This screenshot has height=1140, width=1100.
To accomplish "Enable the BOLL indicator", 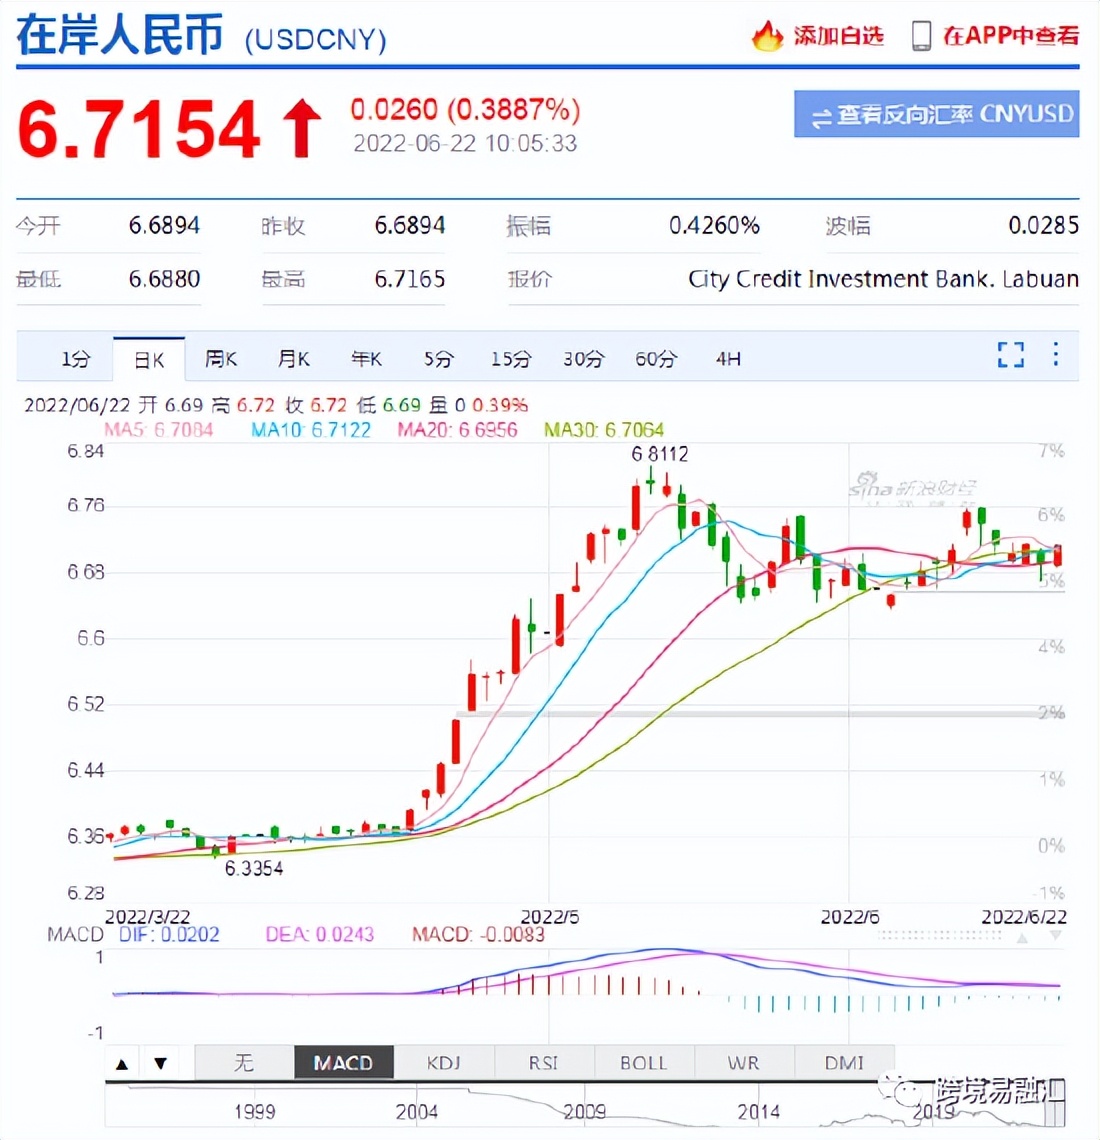I will [x=644, y=1062].
